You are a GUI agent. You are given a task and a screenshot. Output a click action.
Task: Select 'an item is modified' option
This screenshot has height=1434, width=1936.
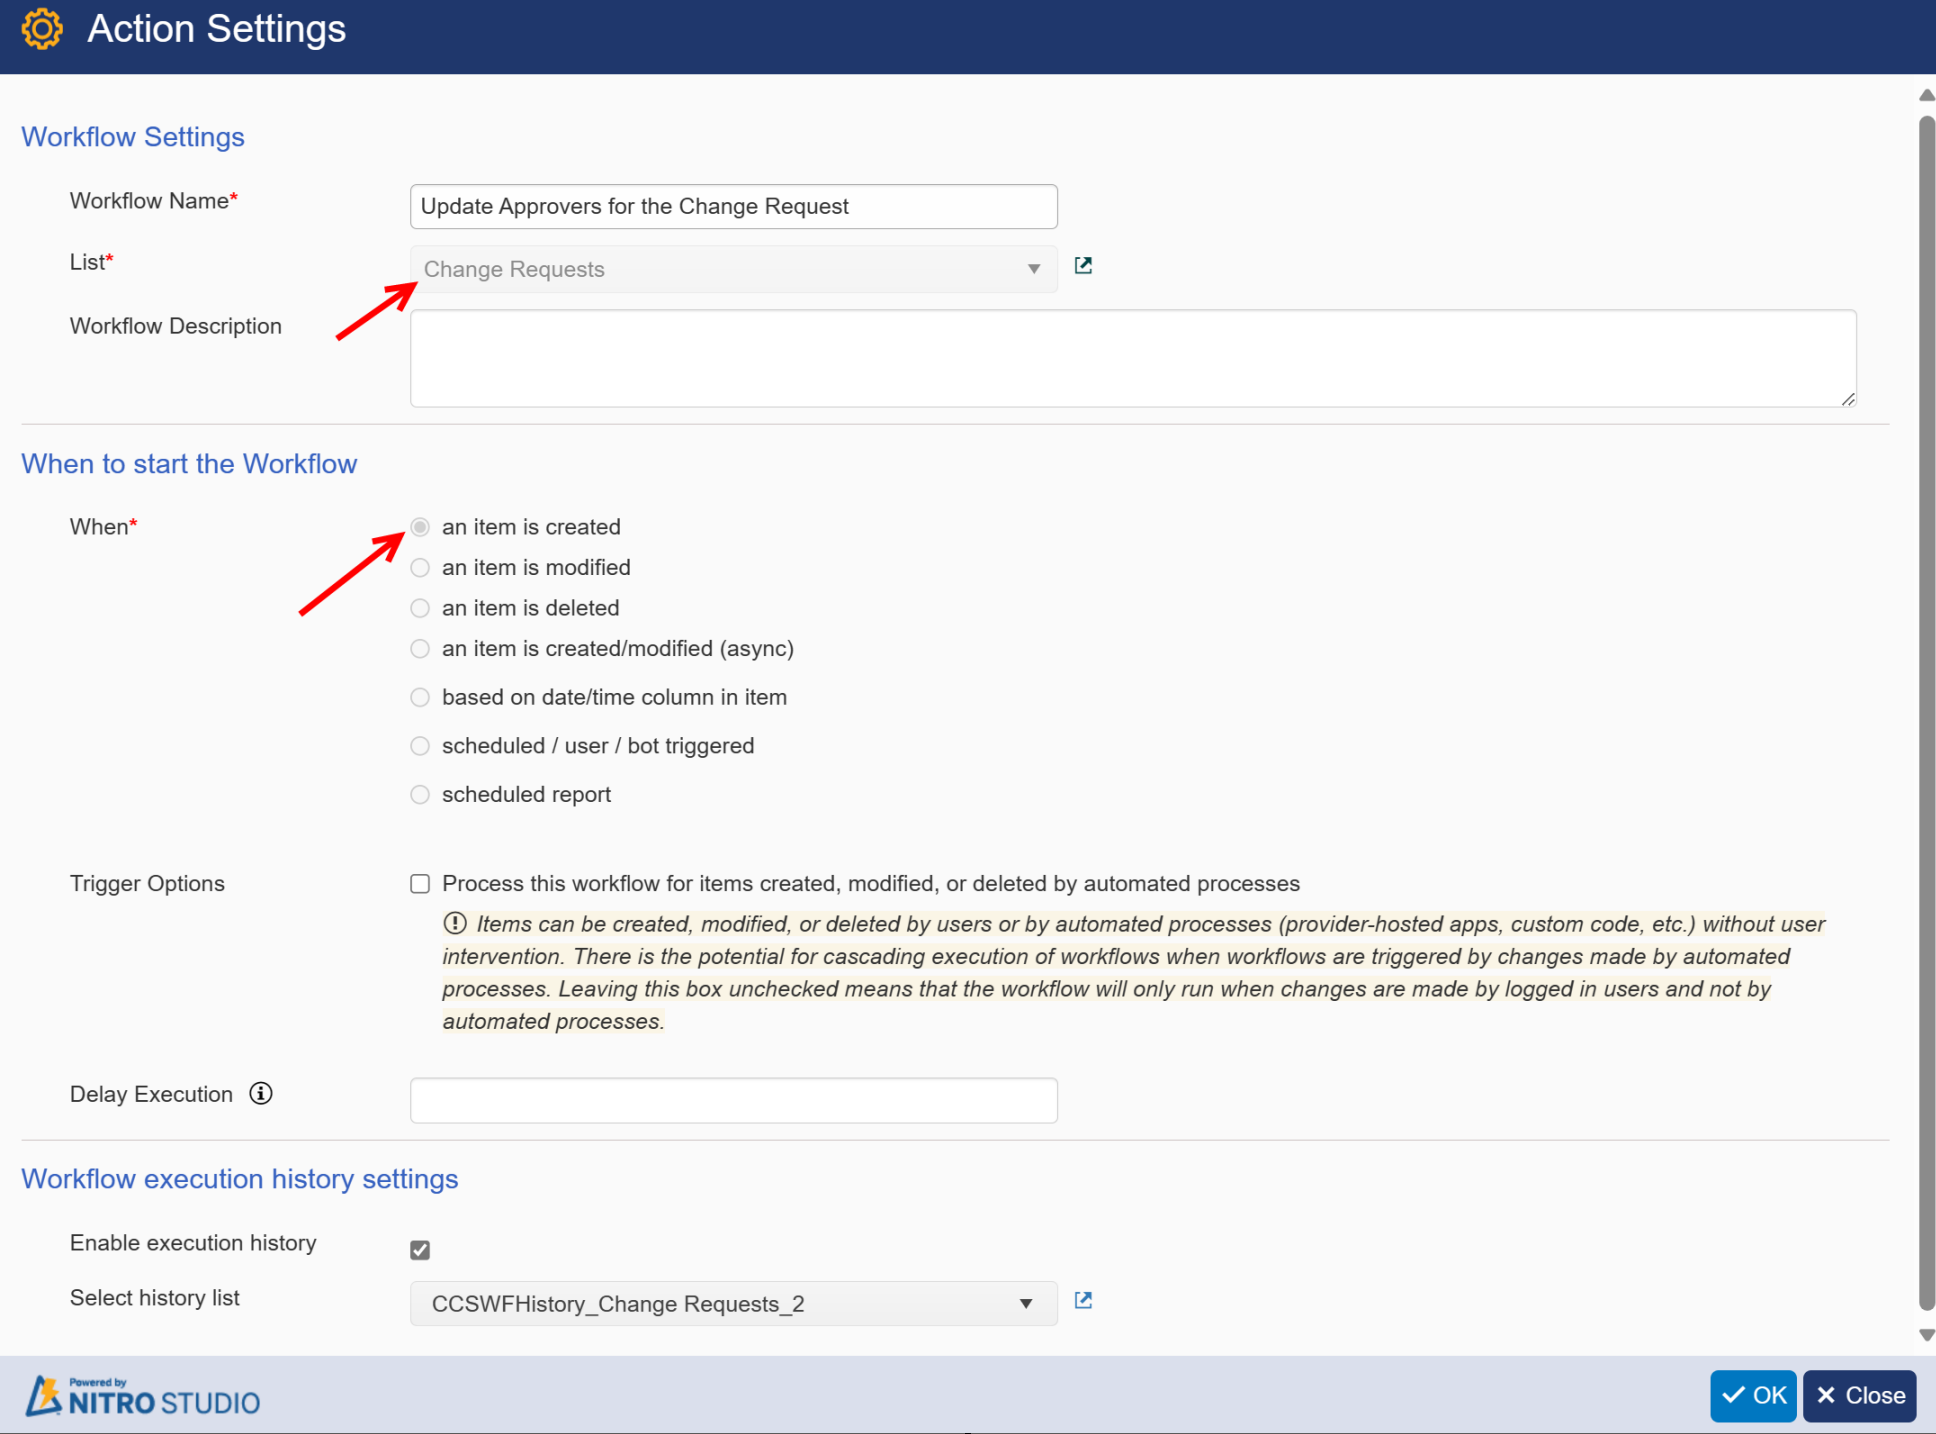(420, 568)
